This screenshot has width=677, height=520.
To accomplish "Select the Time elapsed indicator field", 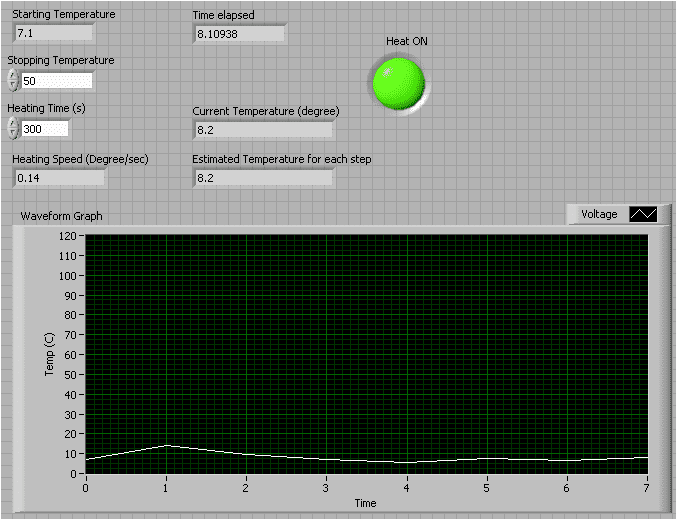I will click(239, 33).
